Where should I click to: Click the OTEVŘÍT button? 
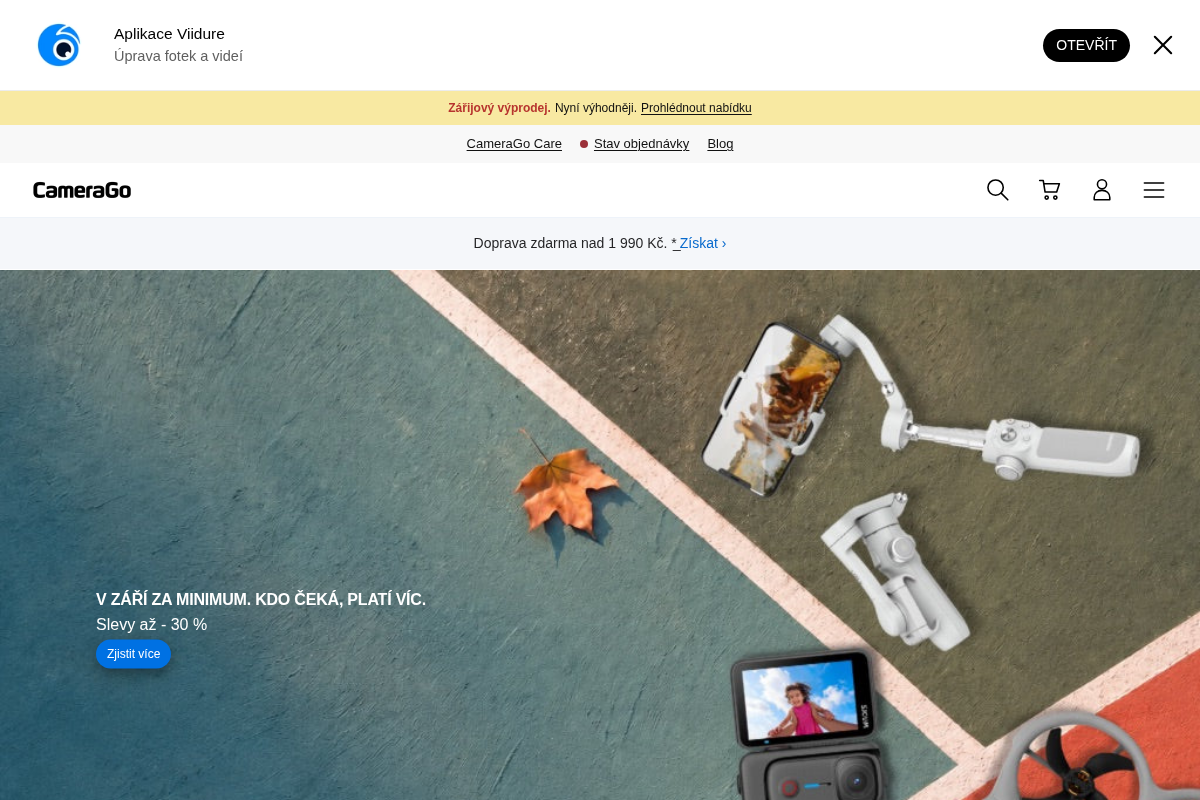point(1086,45)
